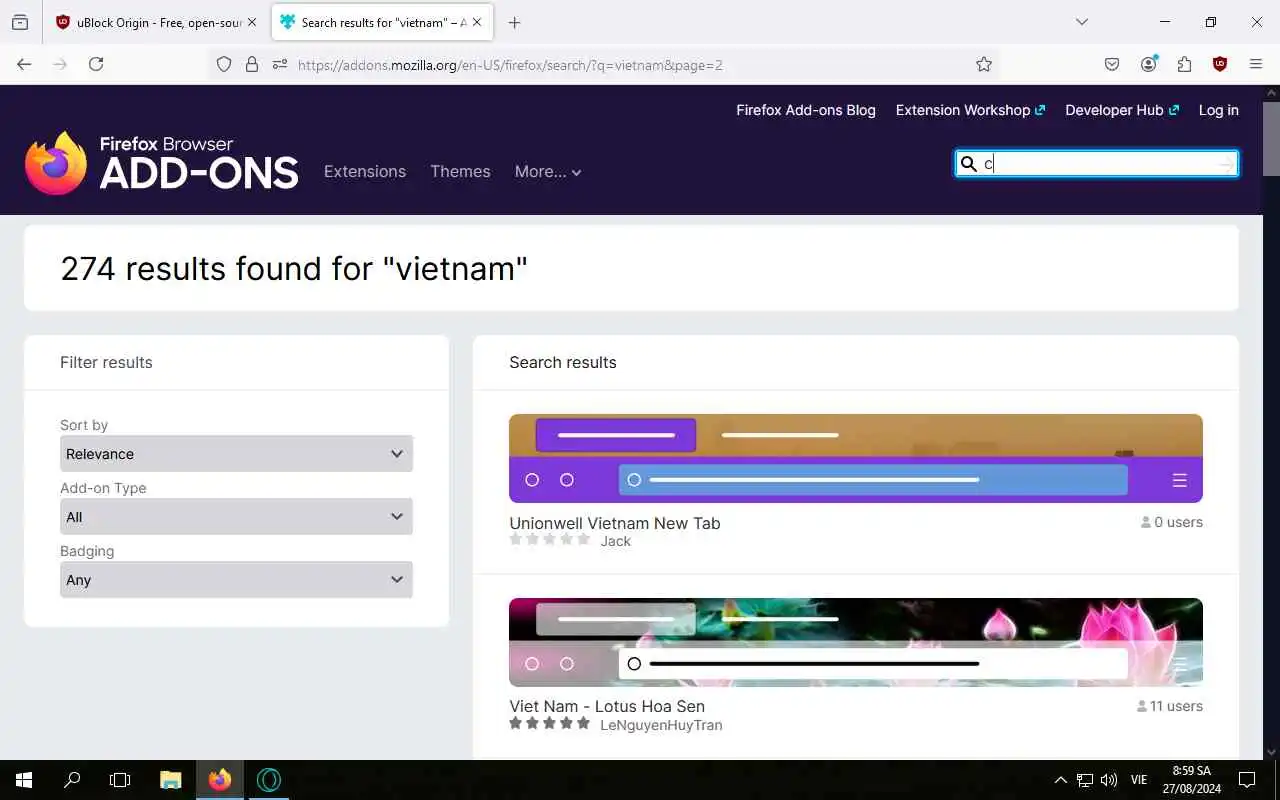This screenshot has height=800, width=1280.
Task: Open the Windows notification center
Action: pos(1247,780)
